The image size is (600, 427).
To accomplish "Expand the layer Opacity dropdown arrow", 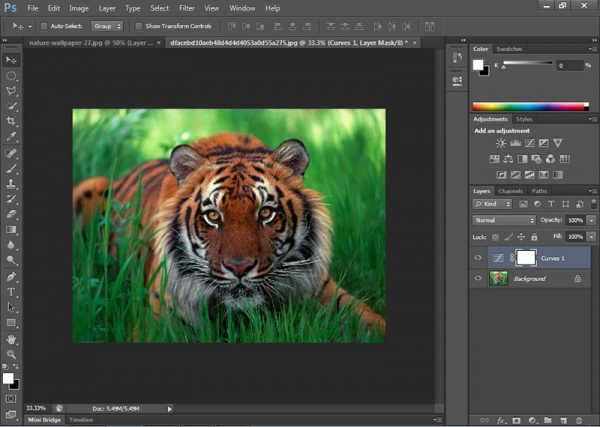I will (589, 220).
